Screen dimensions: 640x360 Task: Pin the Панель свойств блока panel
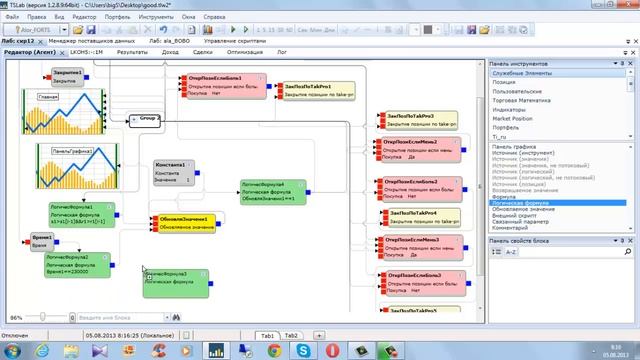pyautogui.click(x=622, y=241)
